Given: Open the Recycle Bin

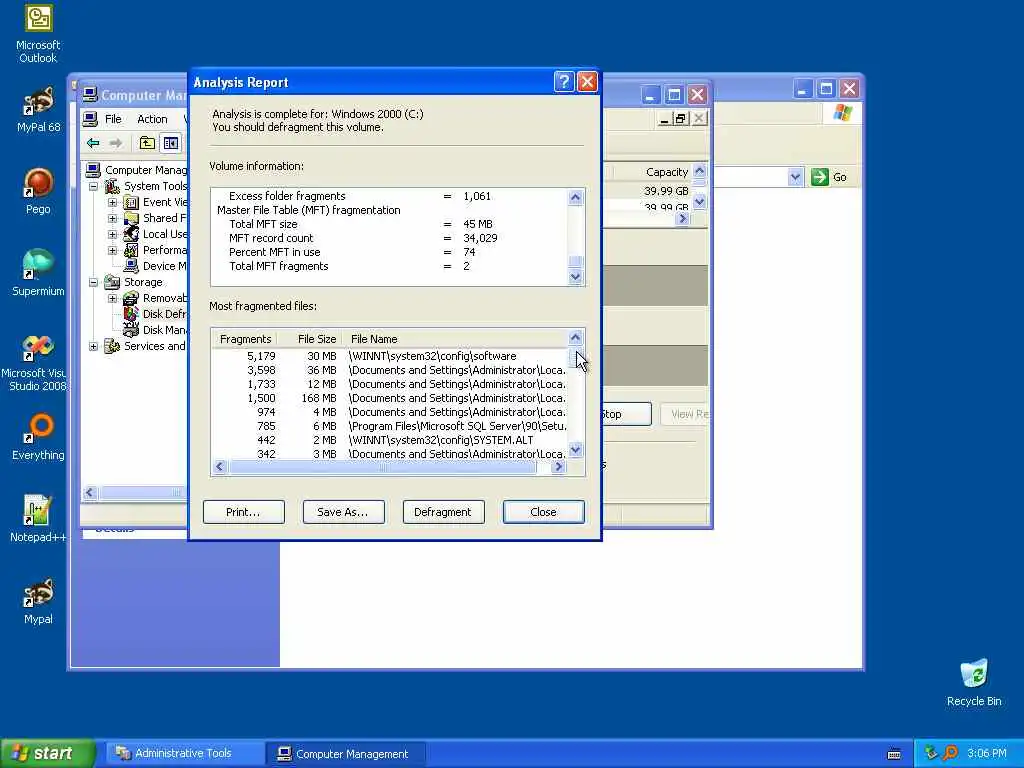Looking at the screenshot, I should coord(974,683).
